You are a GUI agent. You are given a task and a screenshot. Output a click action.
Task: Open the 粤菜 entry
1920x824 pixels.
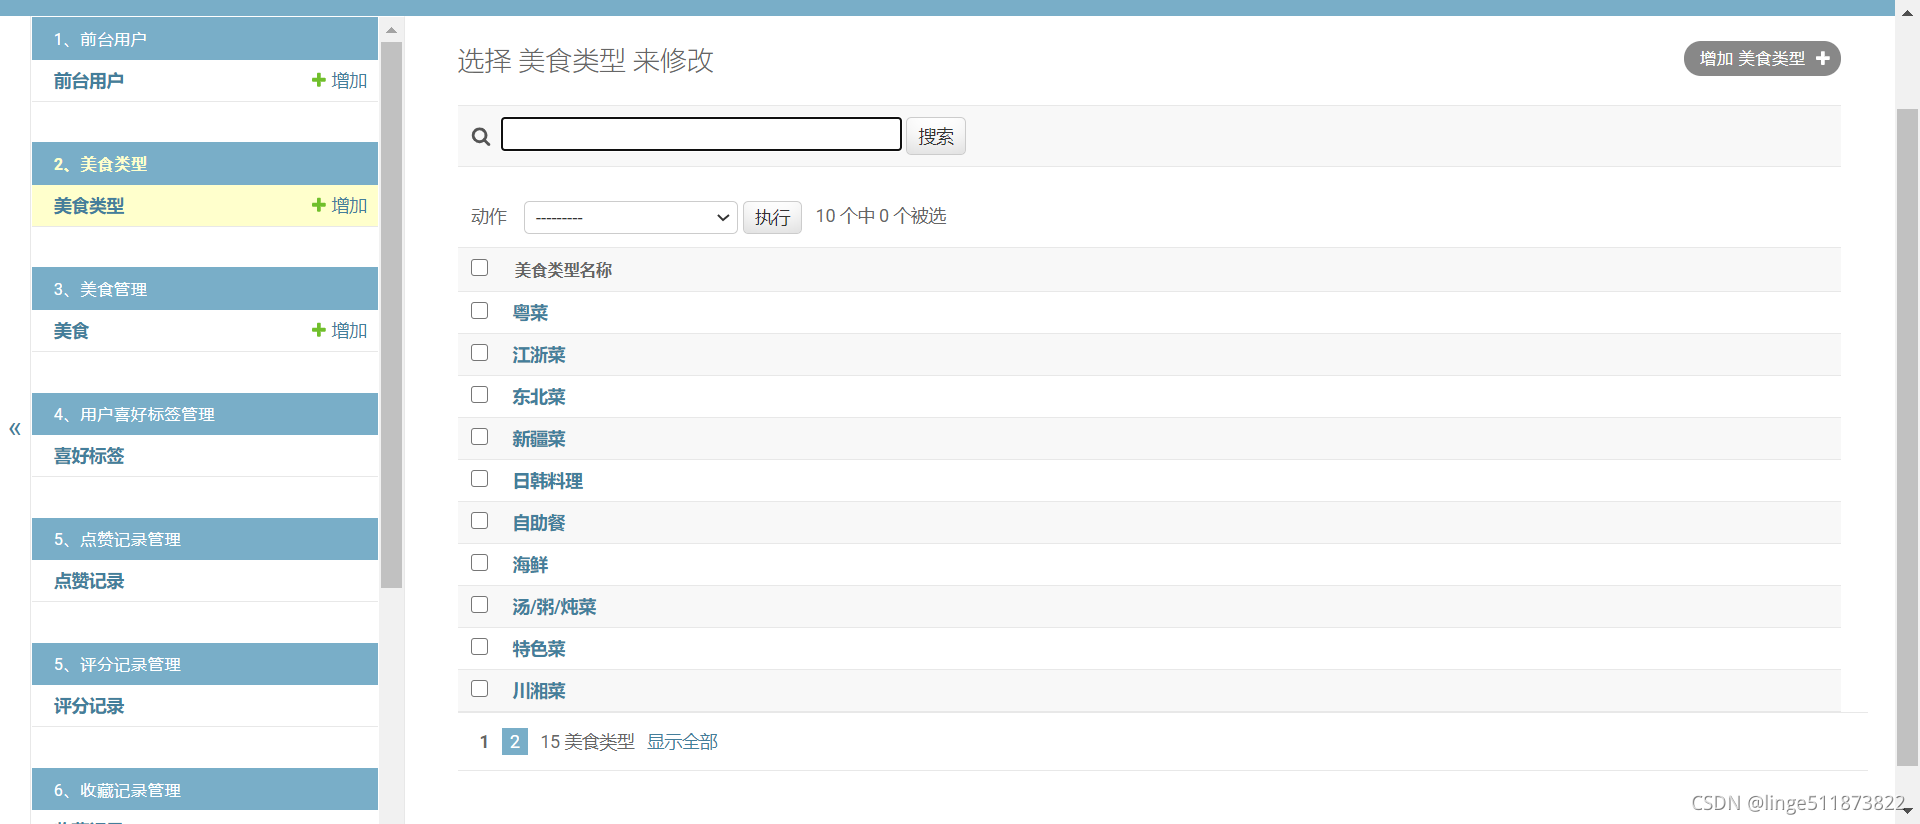tap(530, 313)
